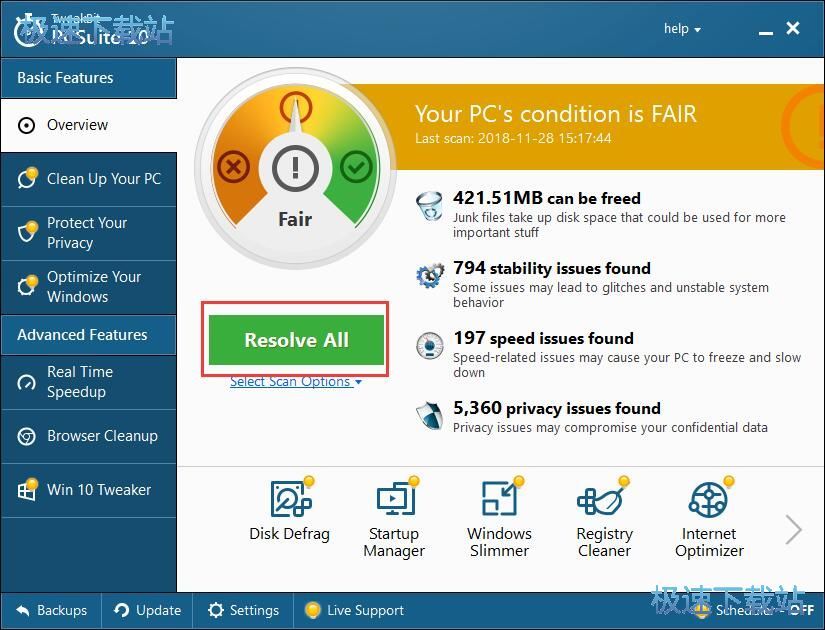Switch to Clean Up Your PC

pyautogui.click(x=88, y=179)
